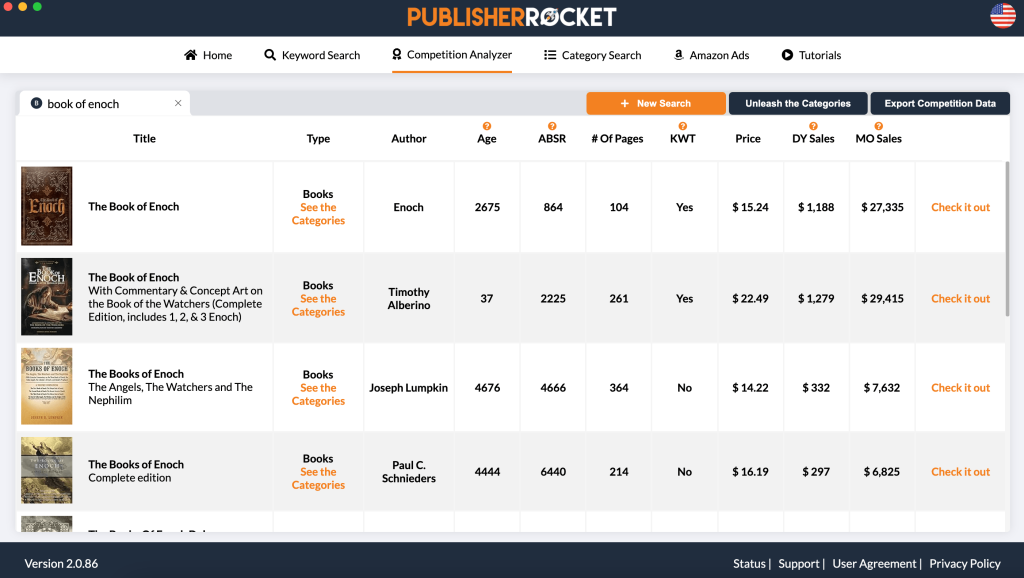Viewport: 1024px width, 578px height.
Task: Click the ABSR value 4666
Action: coord(553,387)
